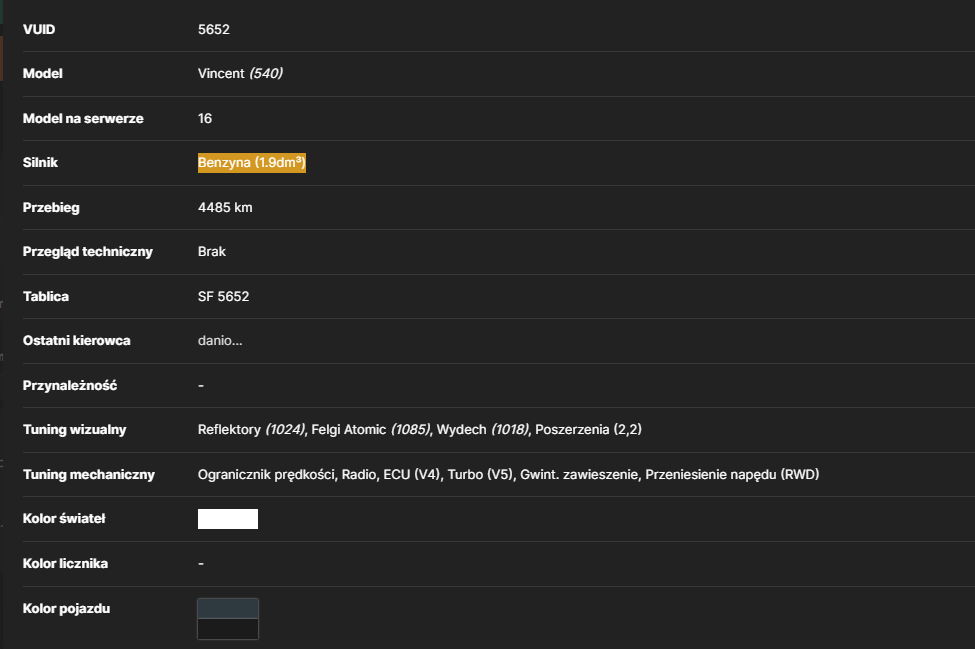This screenshot has width=975, height=649.
Task: Click ECU (V4) tuning entry
Action: (411, 474)
